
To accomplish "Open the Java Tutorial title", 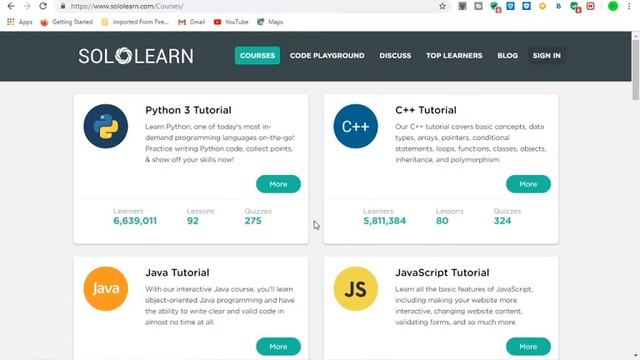I will (177, 273).
